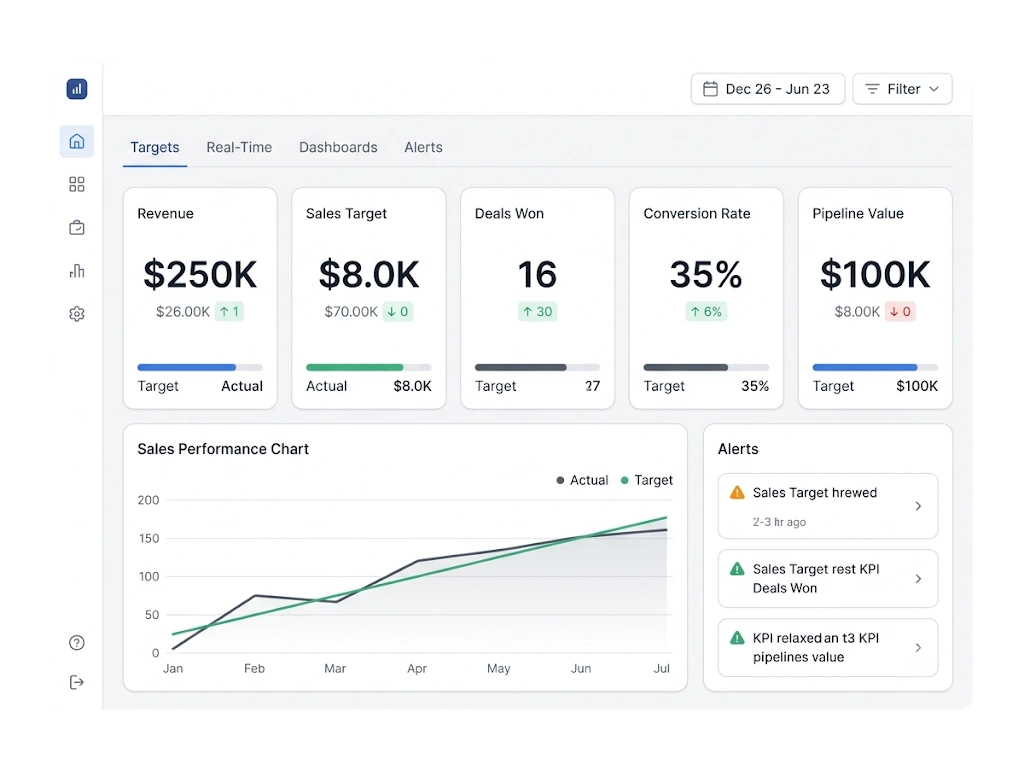Click green warning icon for KPI relaxed alert
Viewport: 1024px width, 765px height.
tap(737, 638)
